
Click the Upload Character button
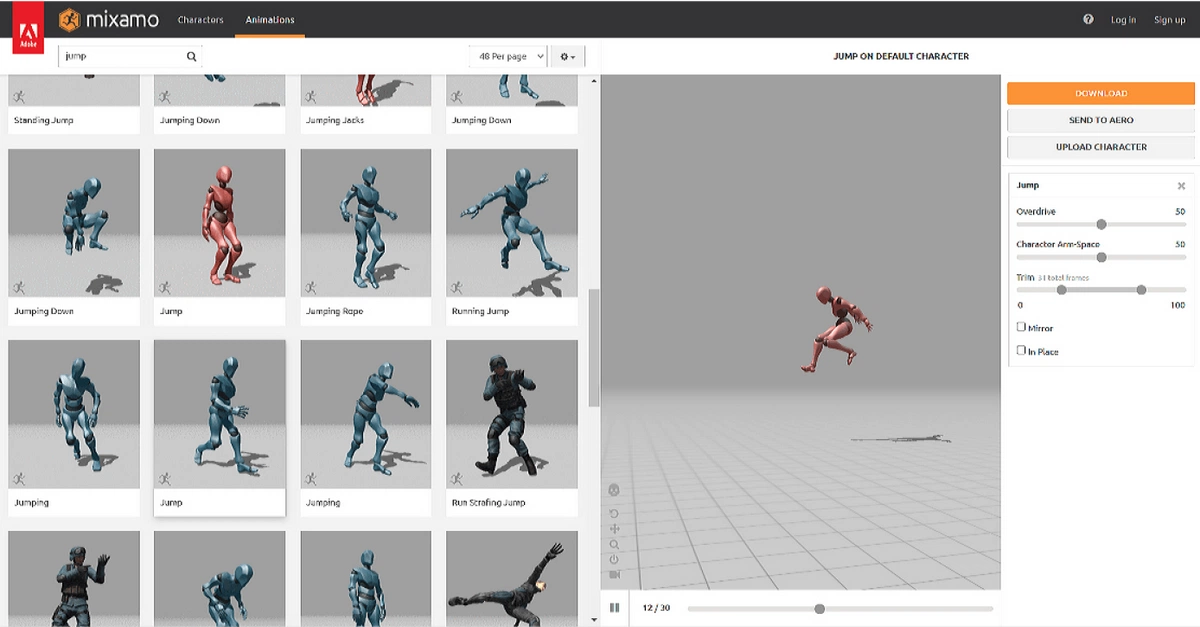[1101, 147]
